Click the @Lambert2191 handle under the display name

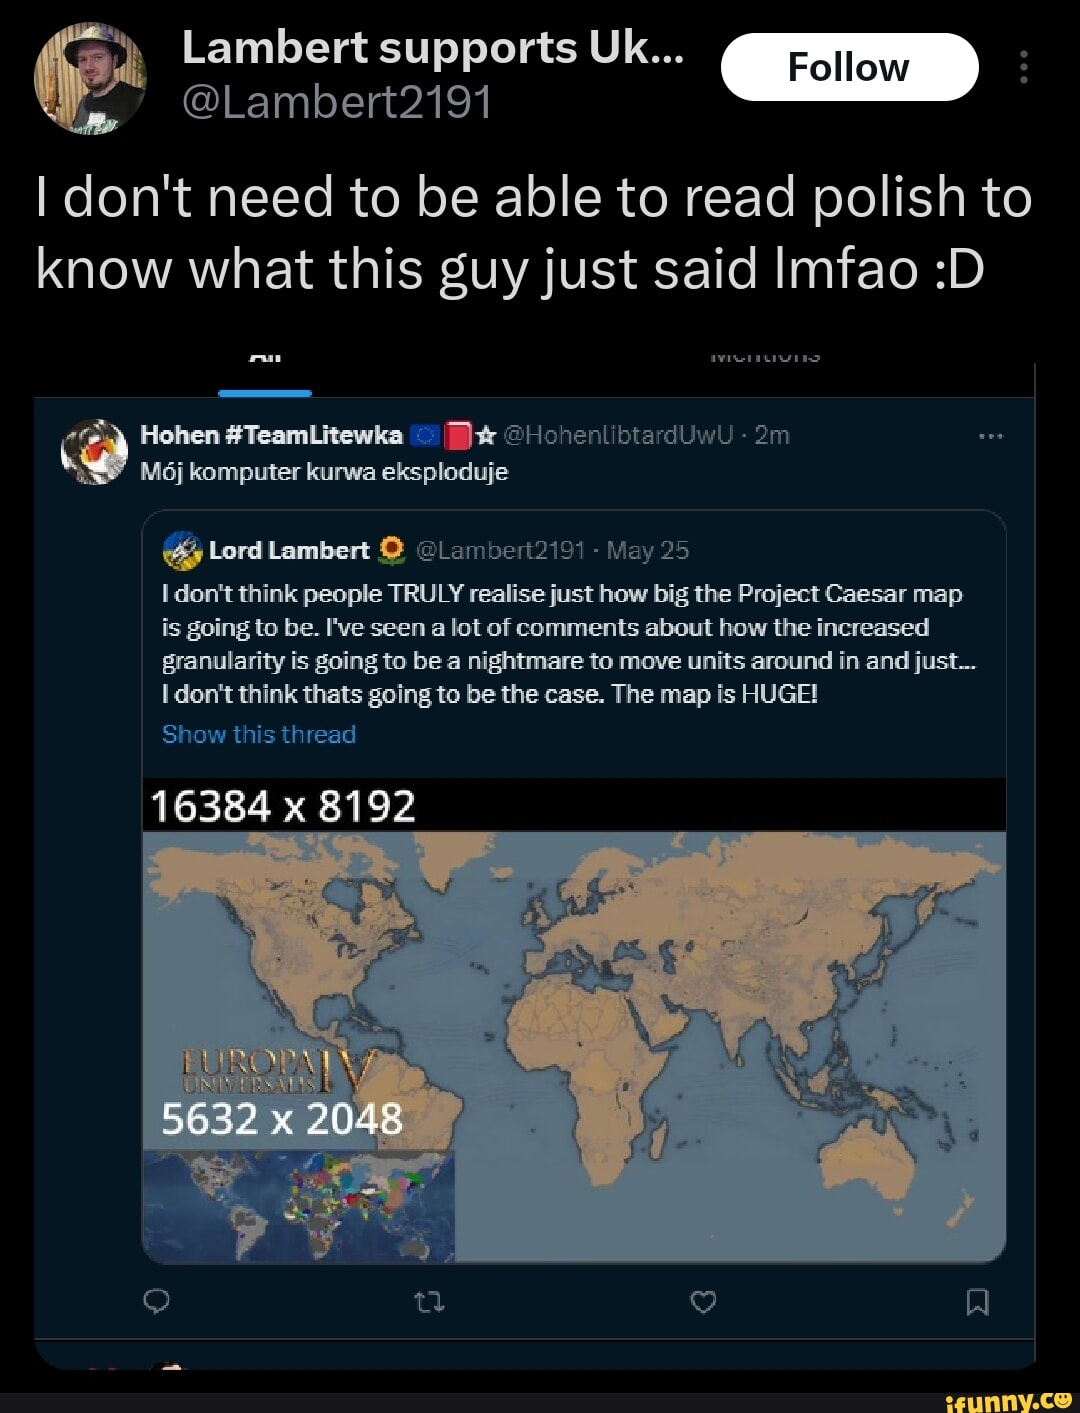click(x=337, y=101)
